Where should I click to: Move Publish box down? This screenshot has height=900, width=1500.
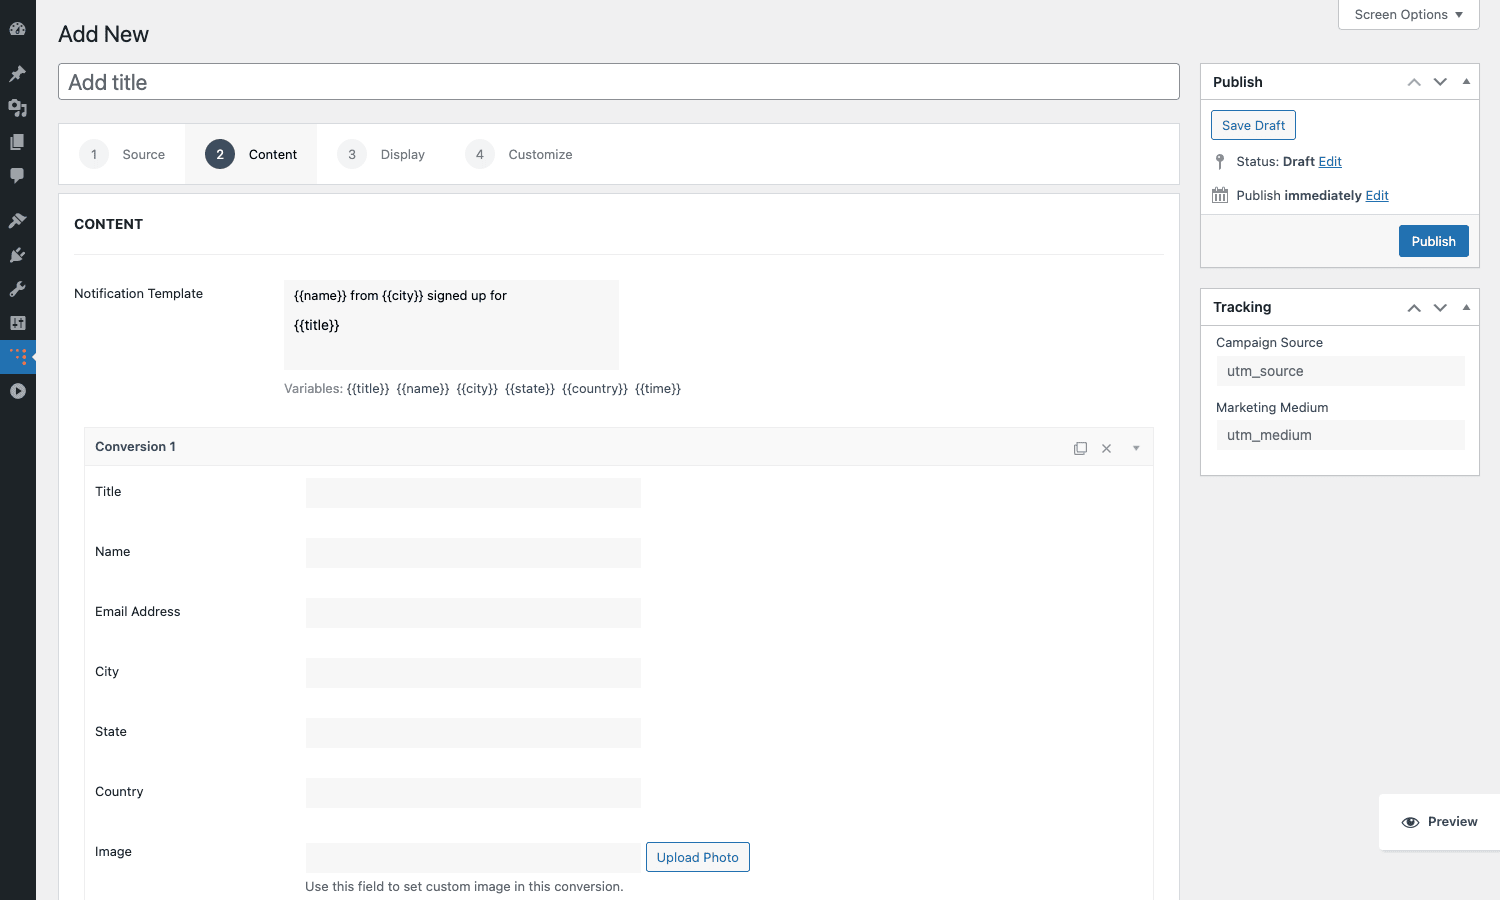click(x=1440, y=82)
